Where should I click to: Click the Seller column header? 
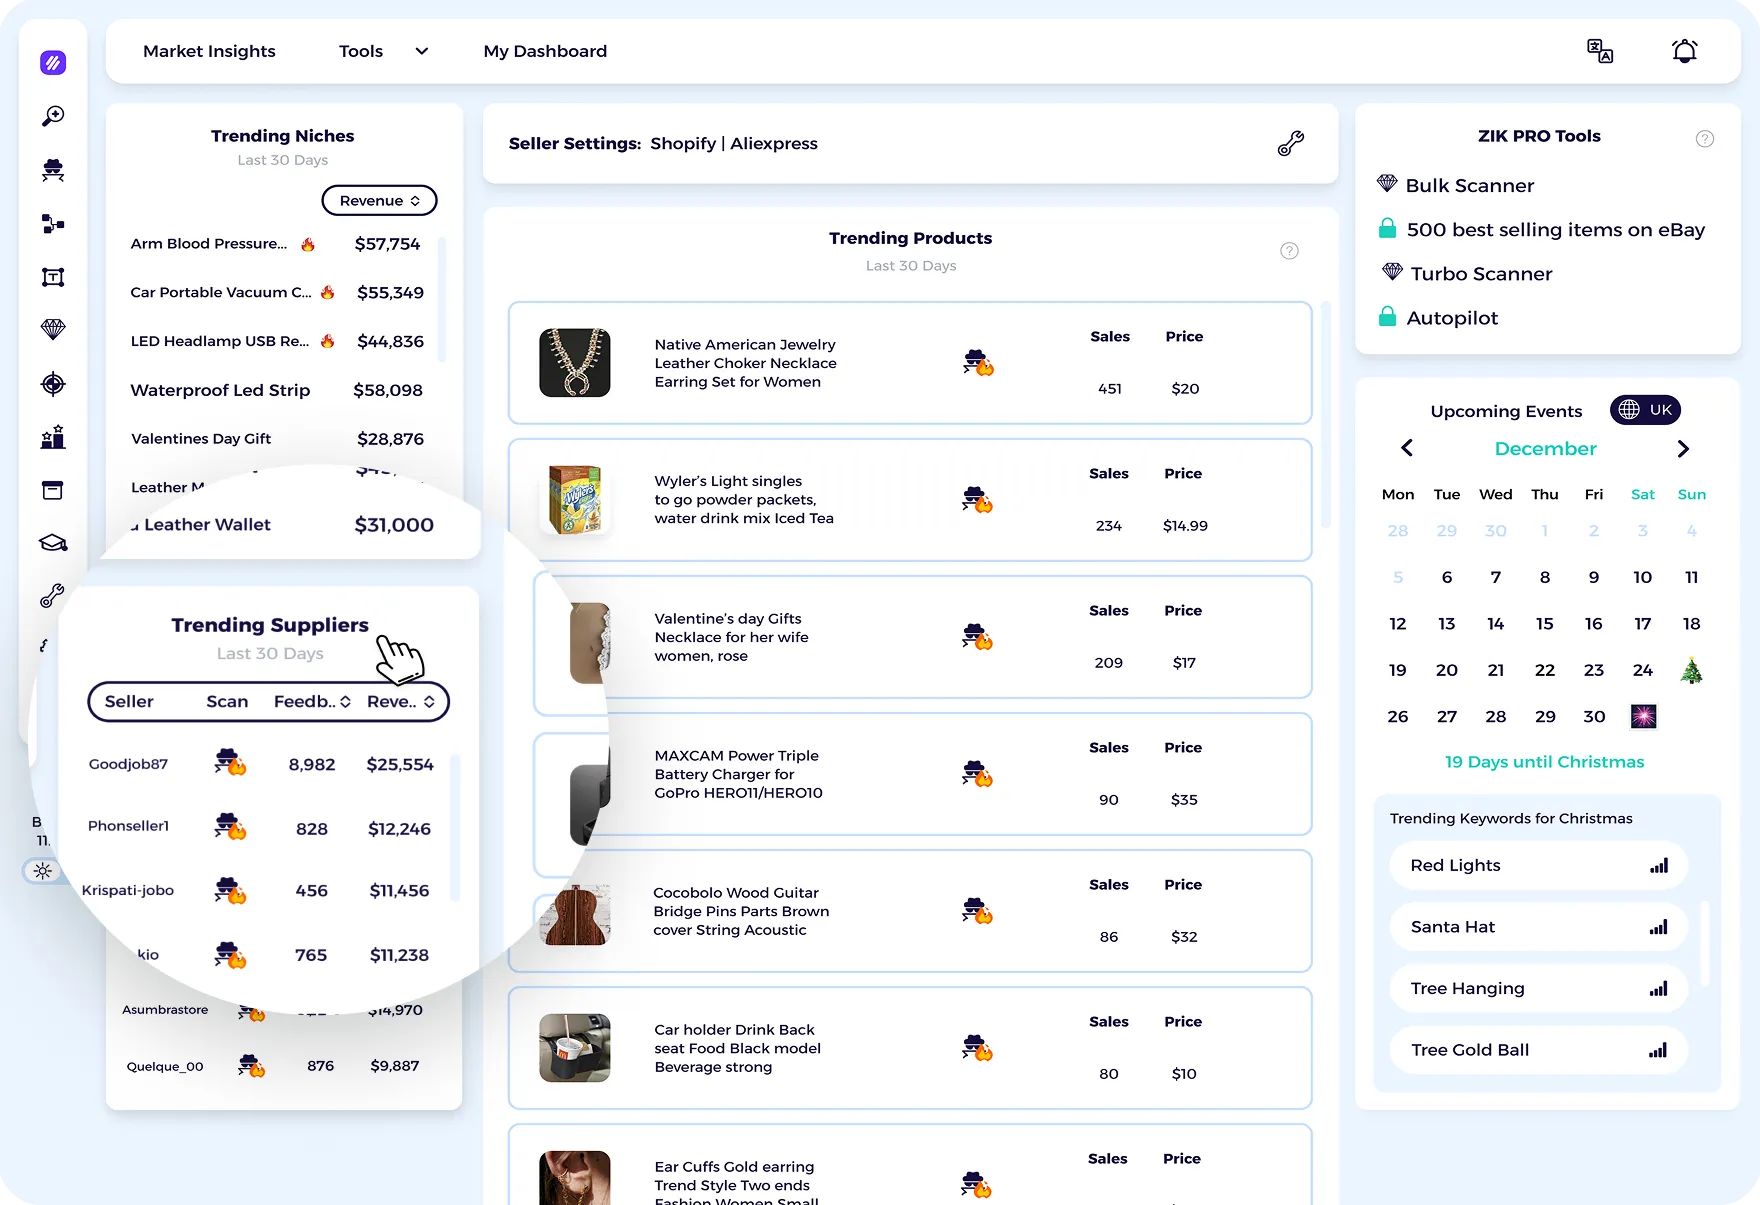pyautogui.click(x=129, y=702)
